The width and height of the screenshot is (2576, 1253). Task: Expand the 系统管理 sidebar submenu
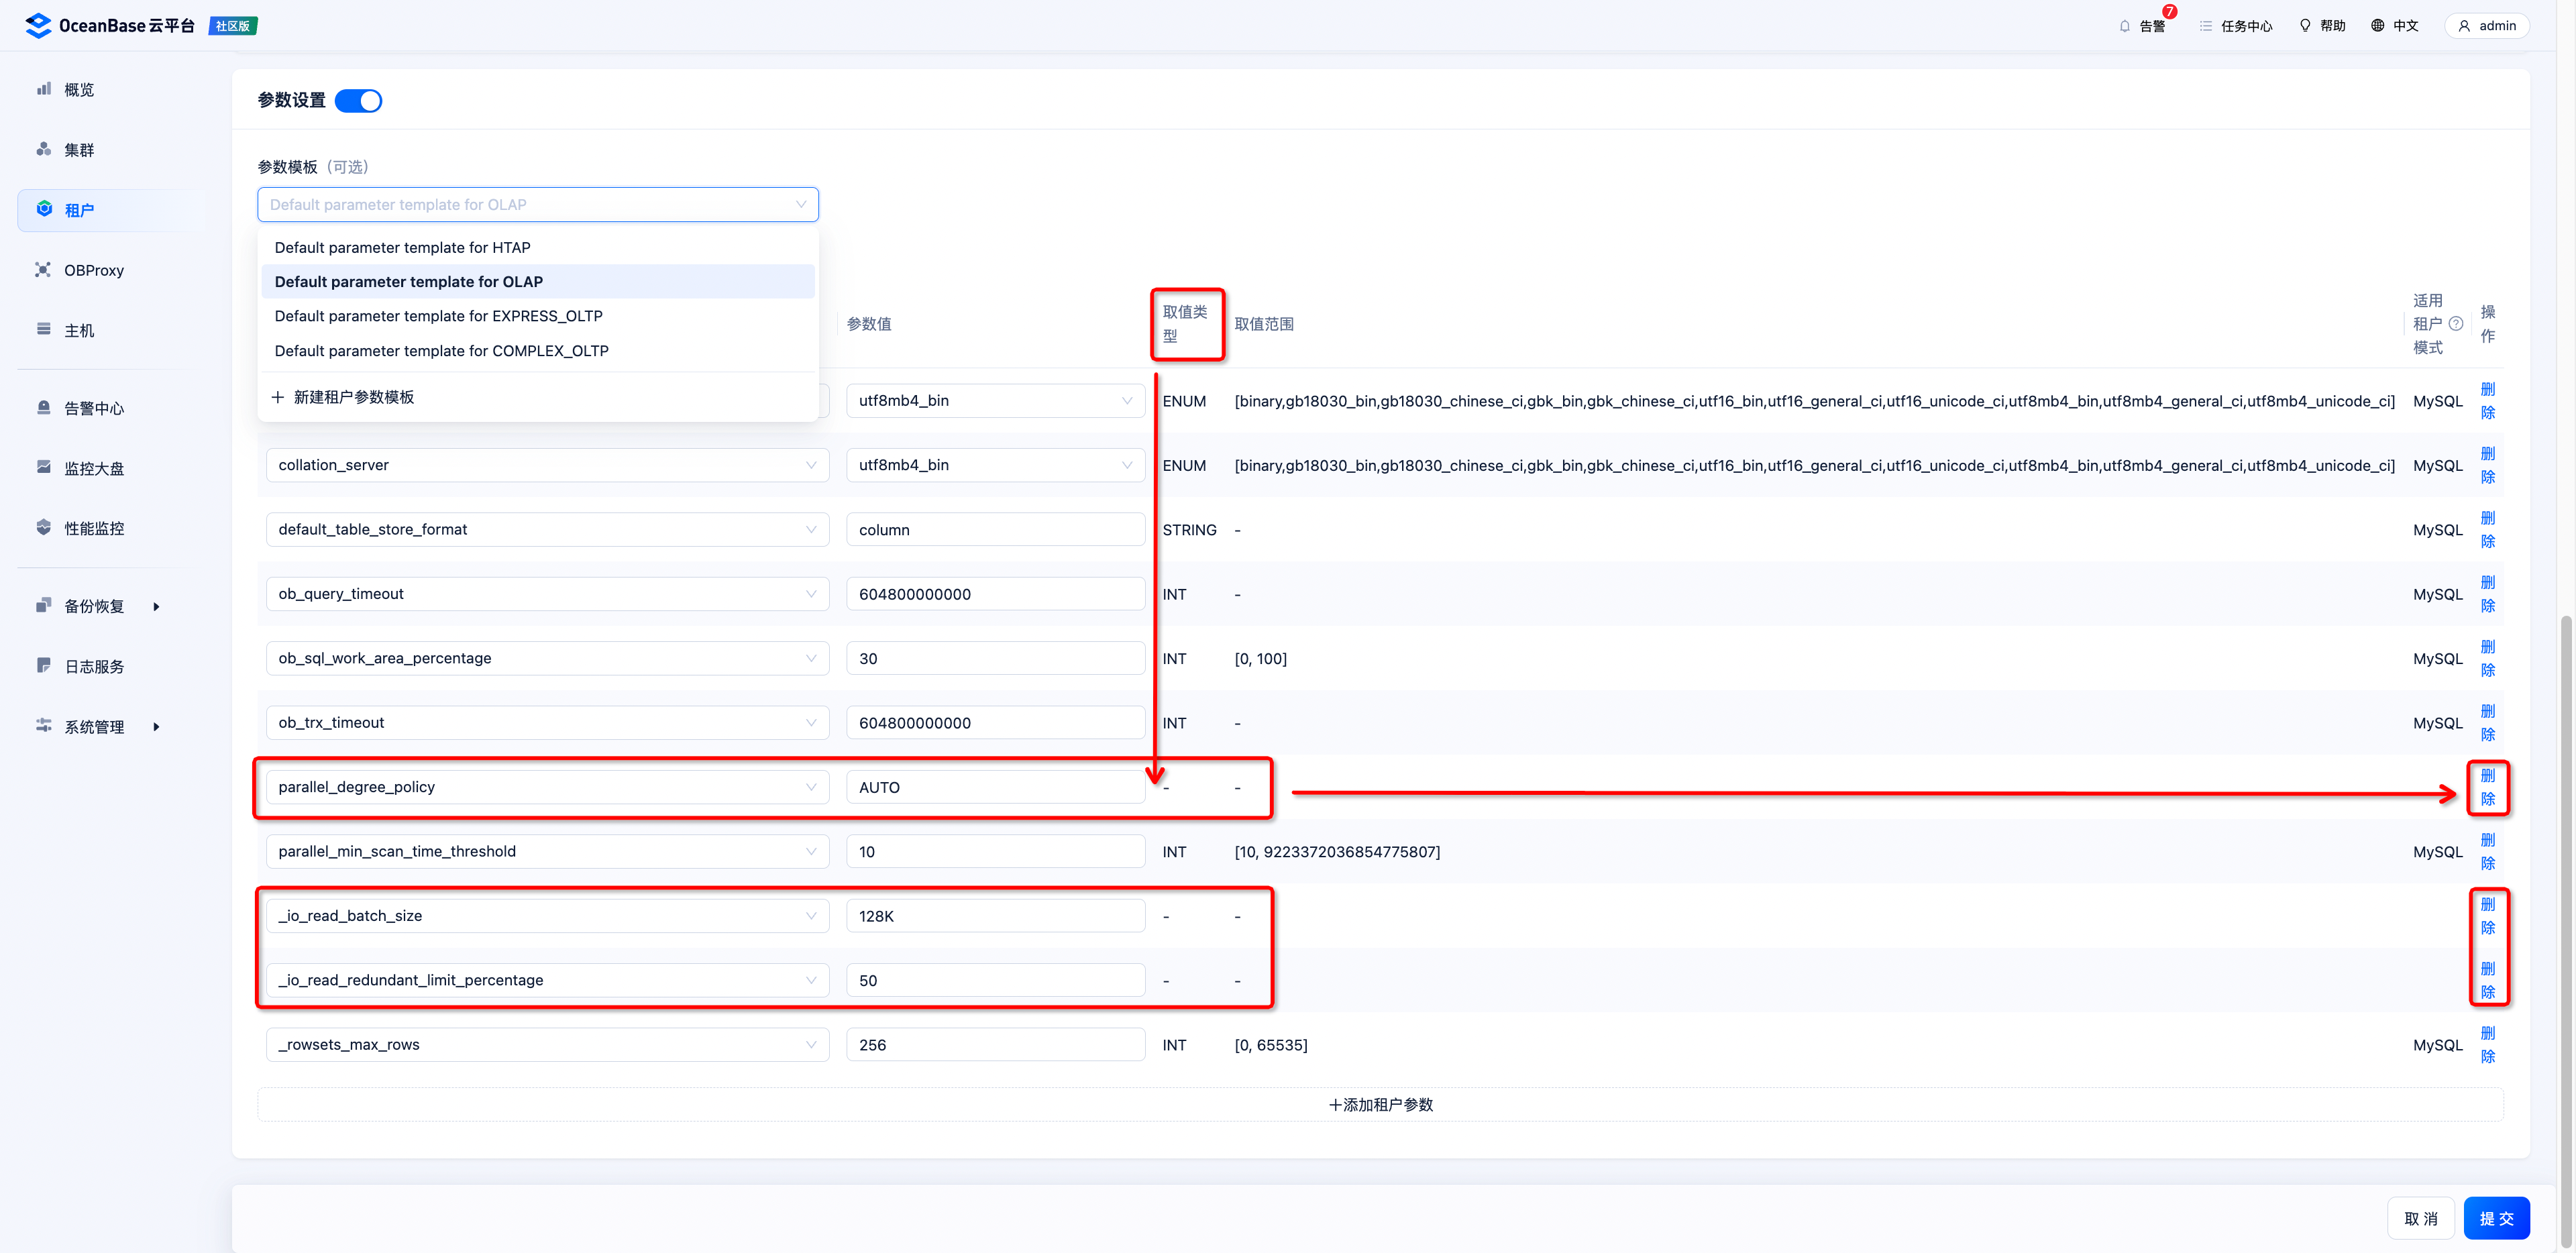coord(156,727)
